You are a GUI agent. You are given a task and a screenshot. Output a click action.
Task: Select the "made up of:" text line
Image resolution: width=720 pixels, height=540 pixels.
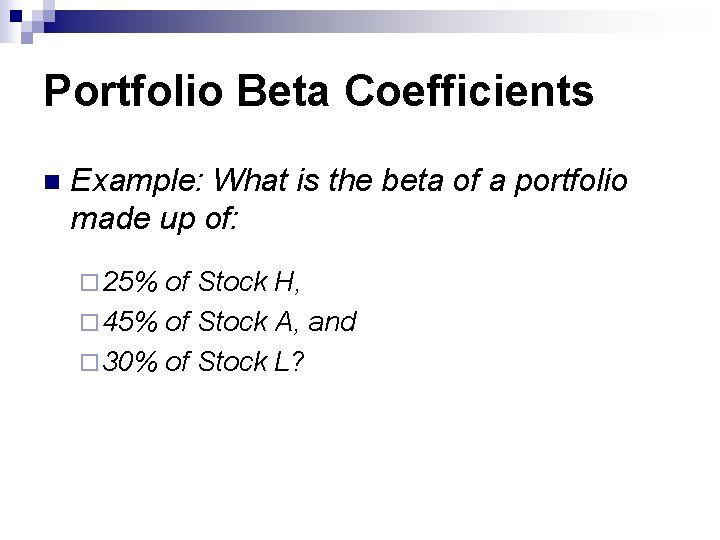[154, 219]
